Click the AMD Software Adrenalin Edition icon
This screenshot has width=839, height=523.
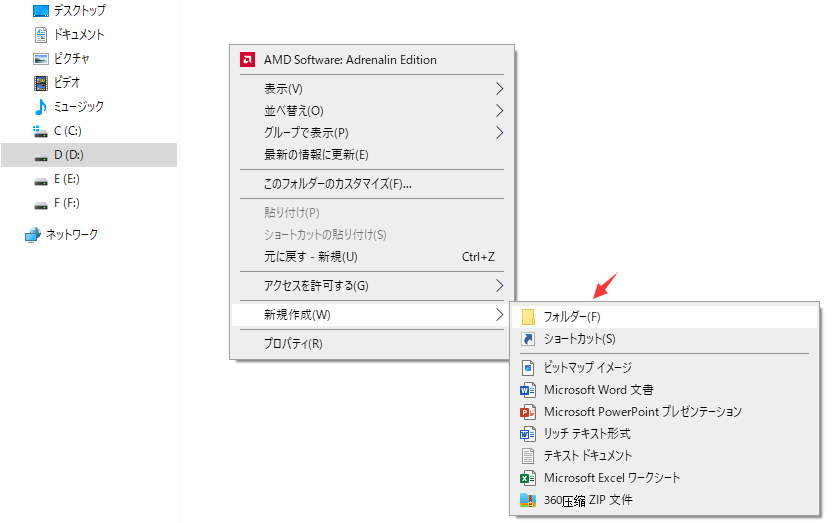pyautogui.click(x=247, y=60)
